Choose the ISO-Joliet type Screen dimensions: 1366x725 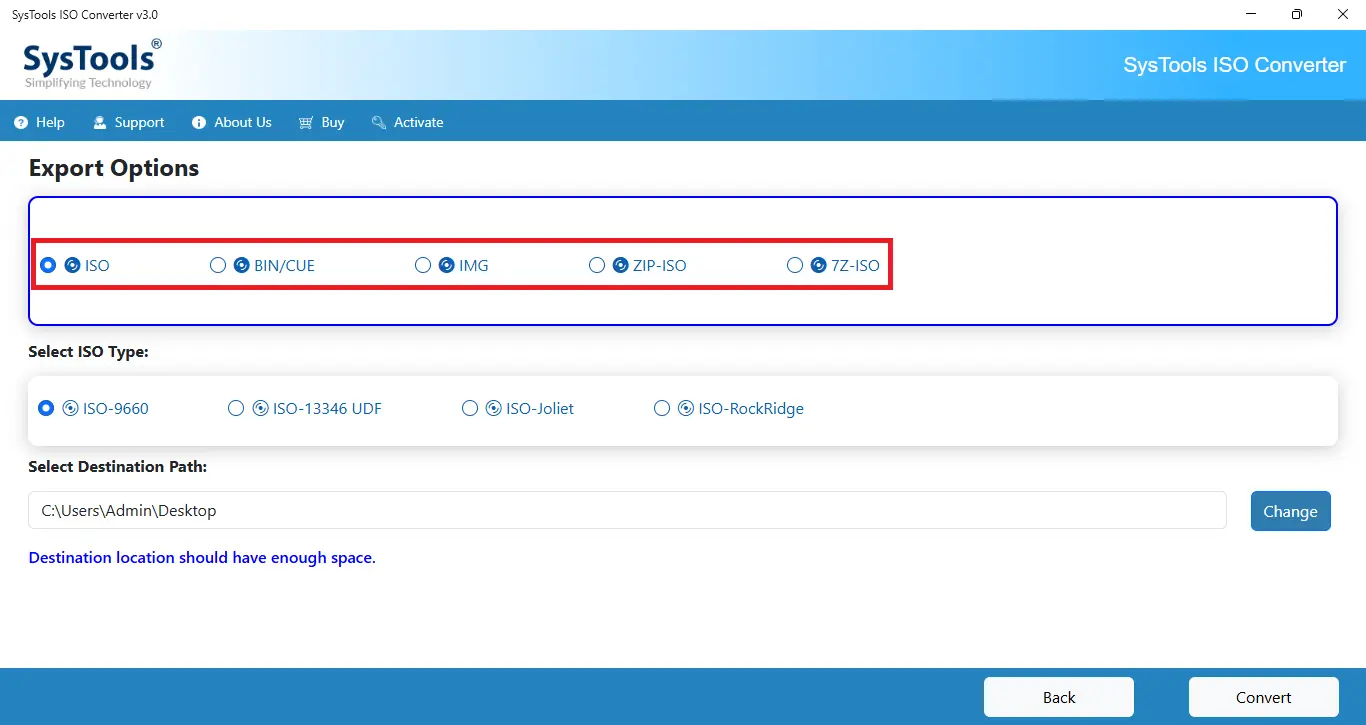[470, 408]
